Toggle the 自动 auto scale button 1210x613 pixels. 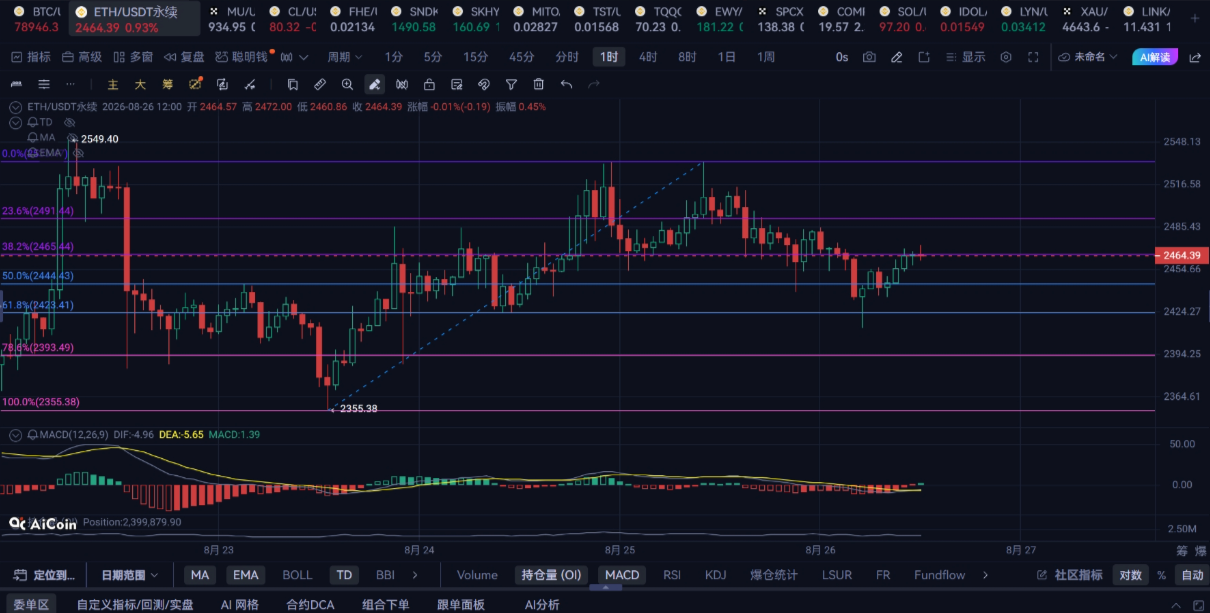tap(1192, 575)
